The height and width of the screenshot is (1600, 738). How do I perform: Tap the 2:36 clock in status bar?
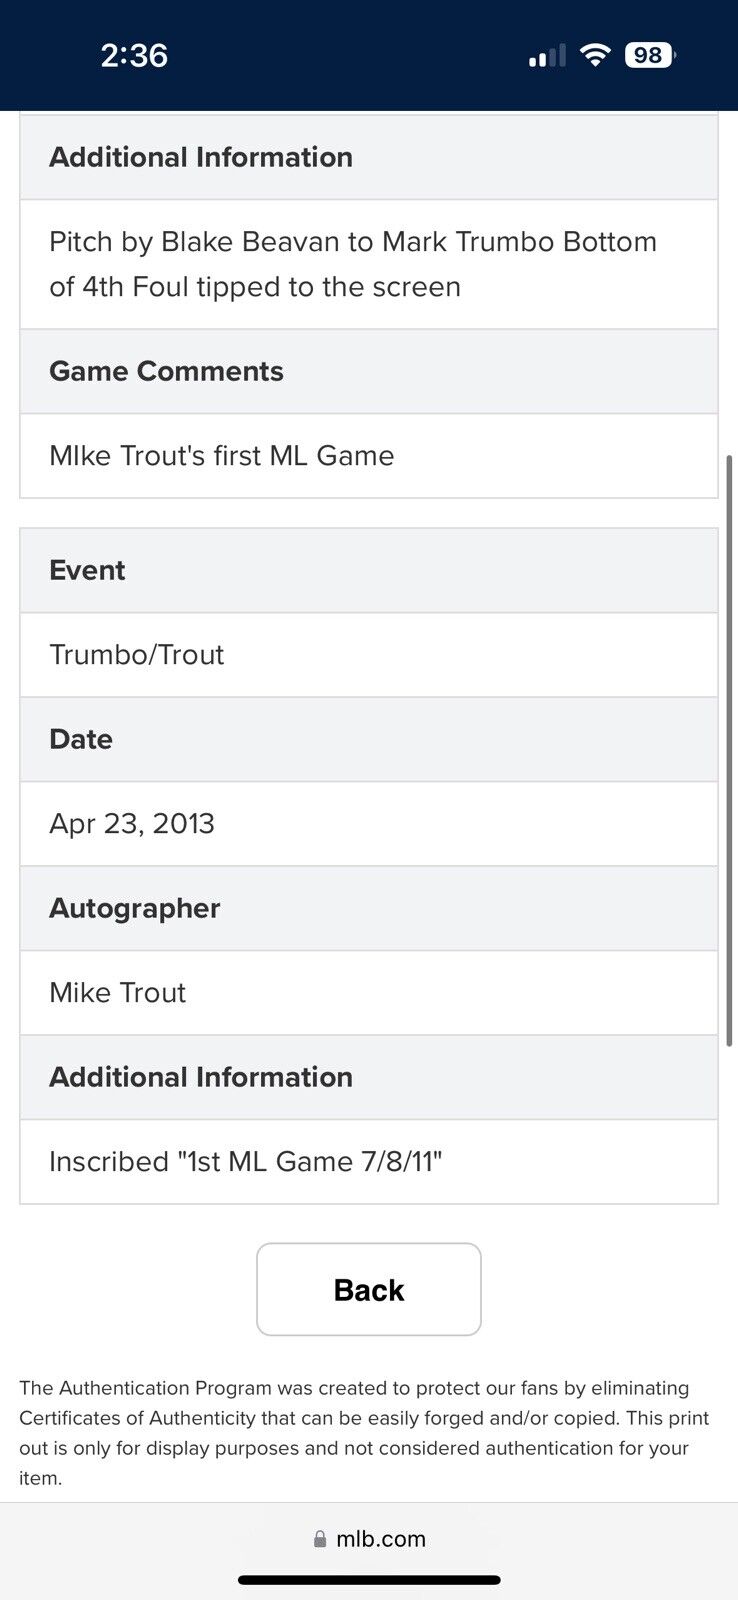134,55
